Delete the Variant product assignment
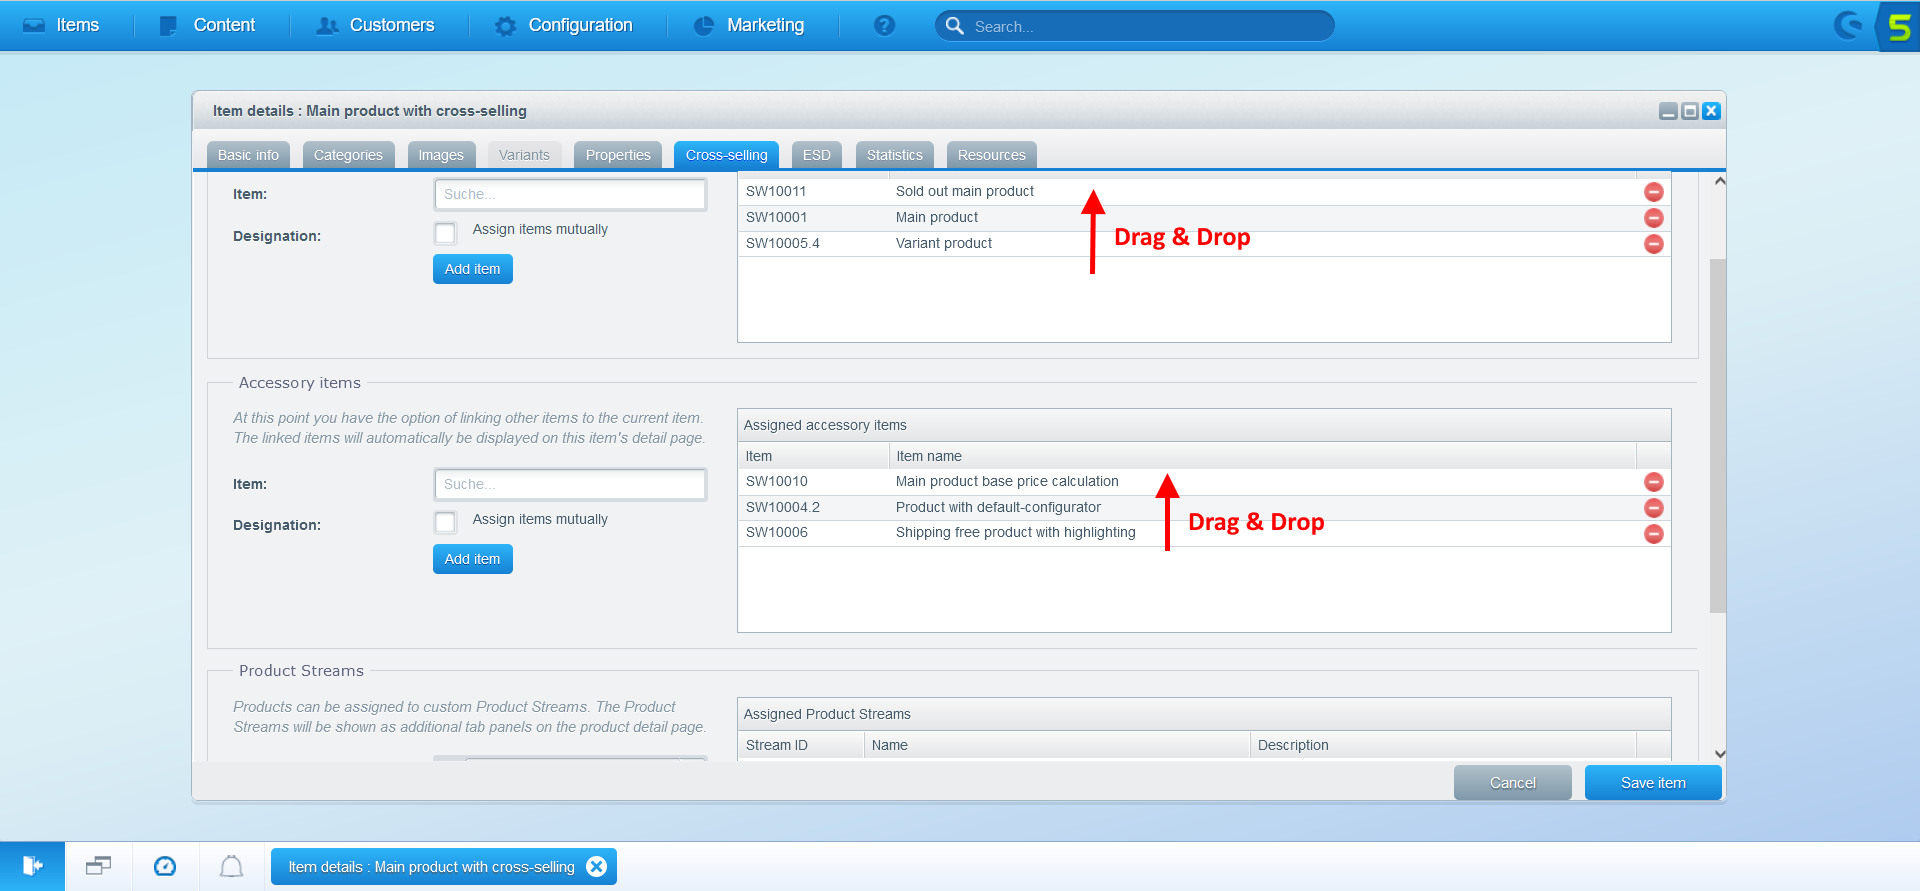Screen dimensions: 1920x891 coord(1653,244)
